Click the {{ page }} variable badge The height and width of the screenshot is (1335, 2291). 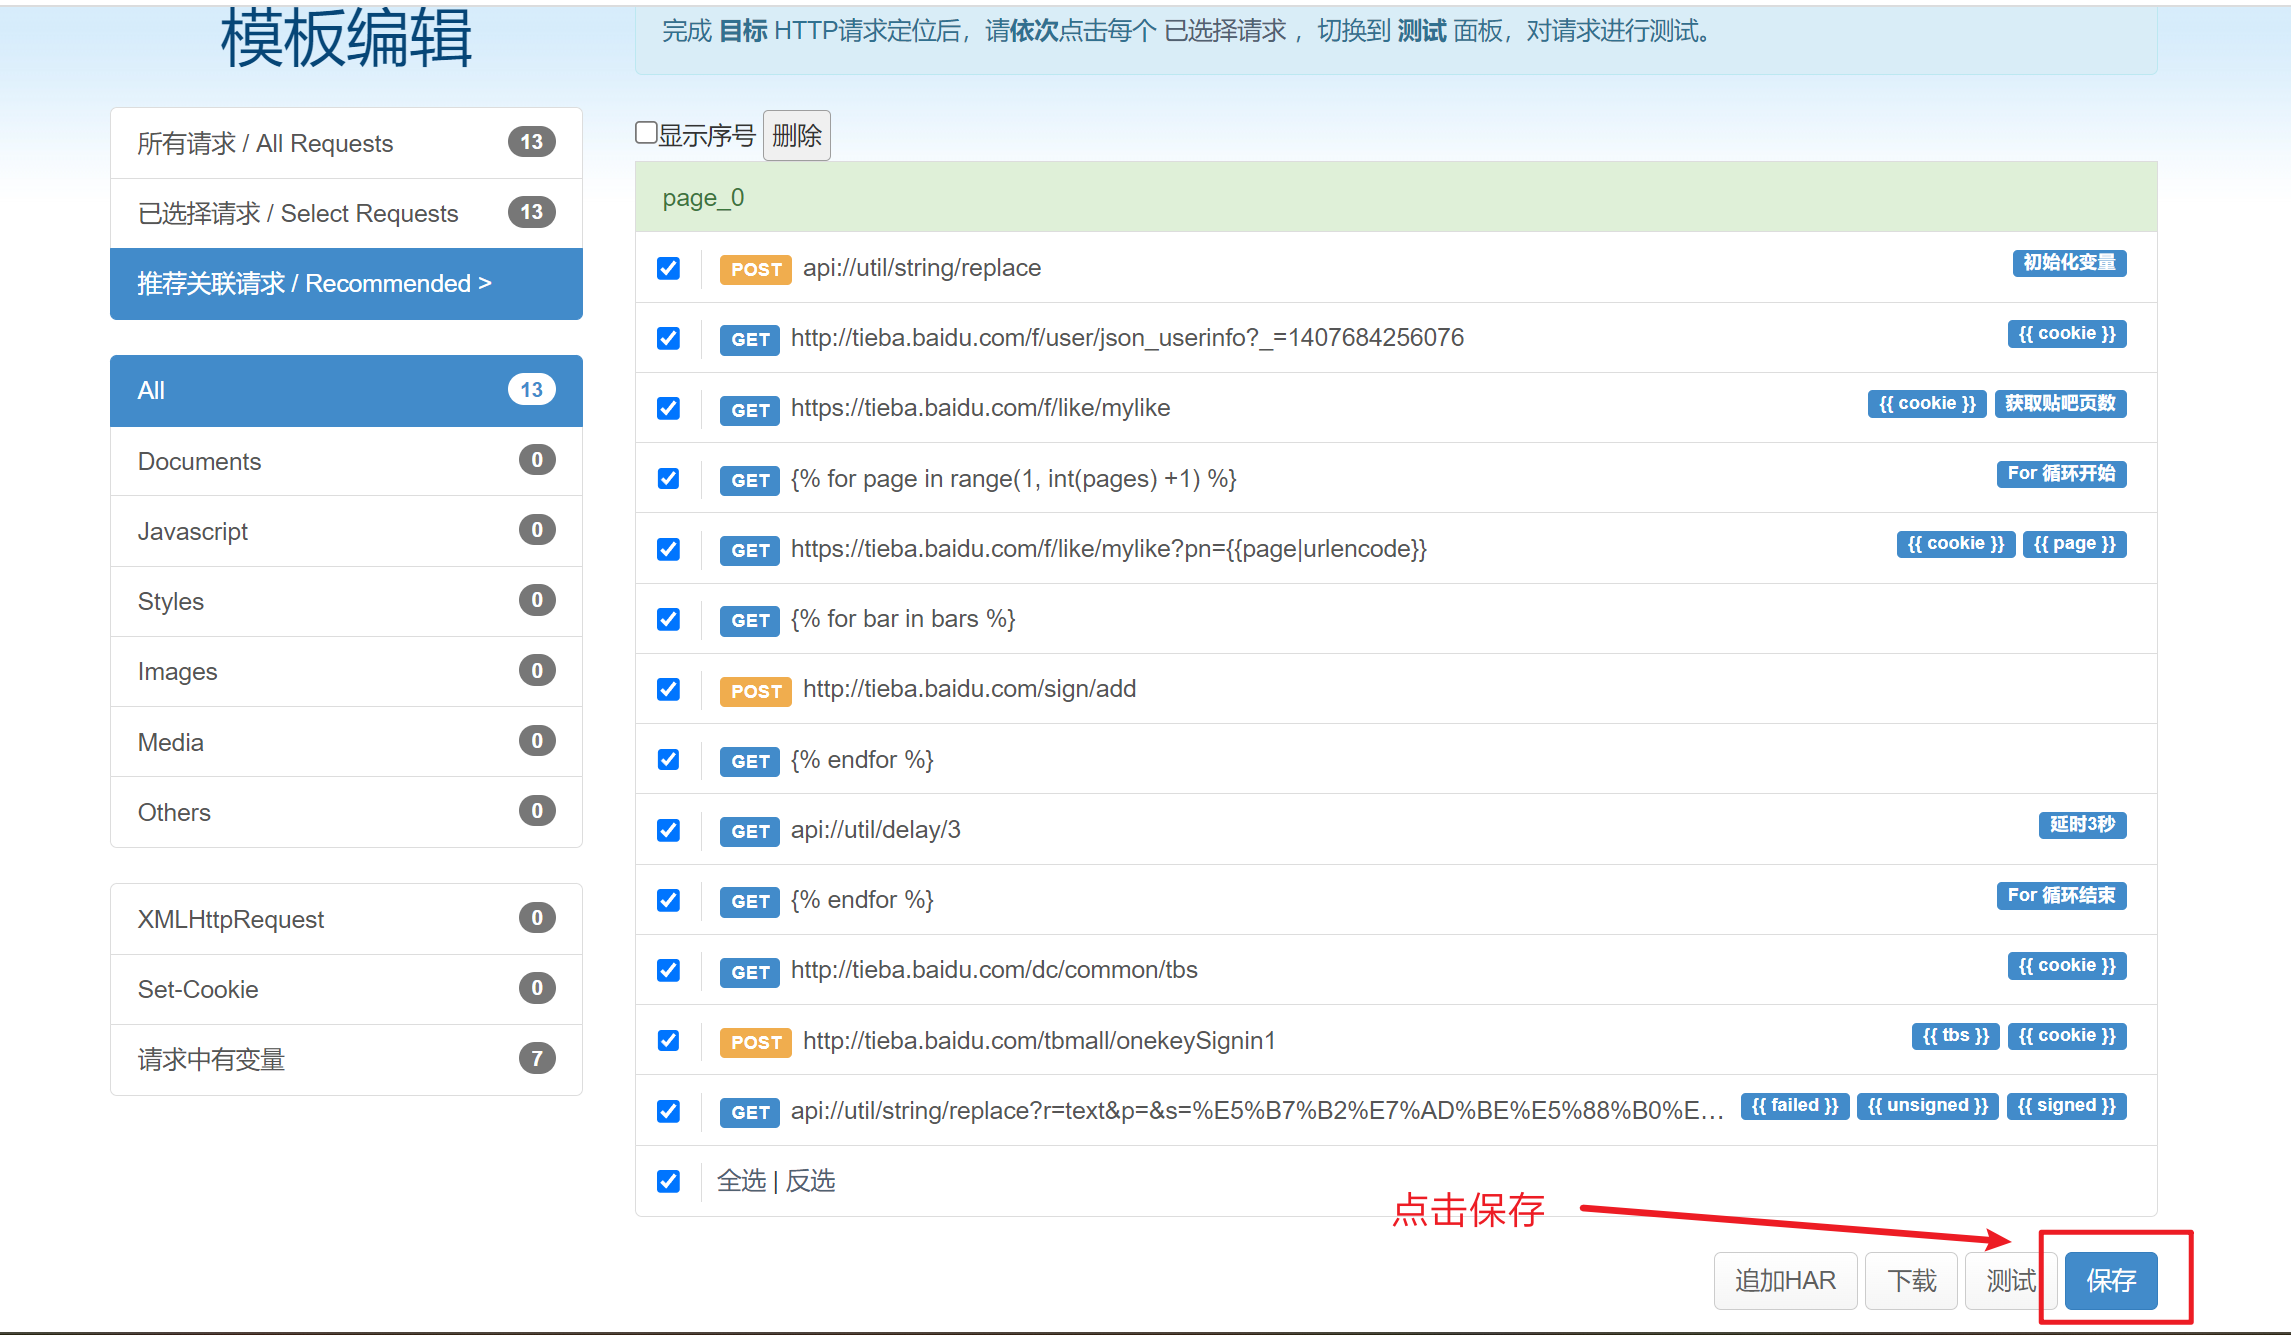pyautogui.click(x=2073, y=544)
